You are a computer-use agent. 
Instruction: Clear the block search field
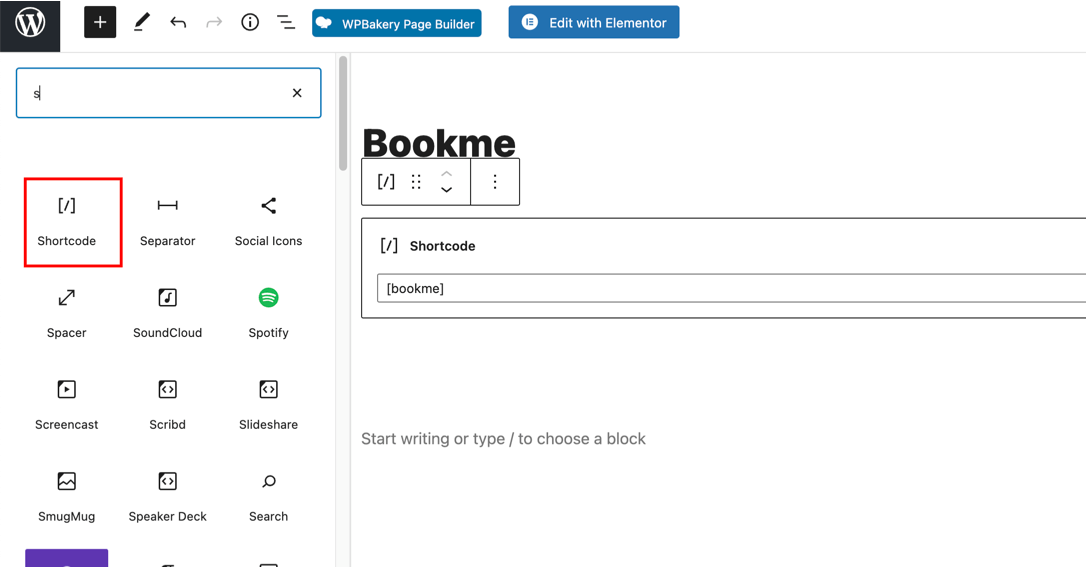pos(297,93)
